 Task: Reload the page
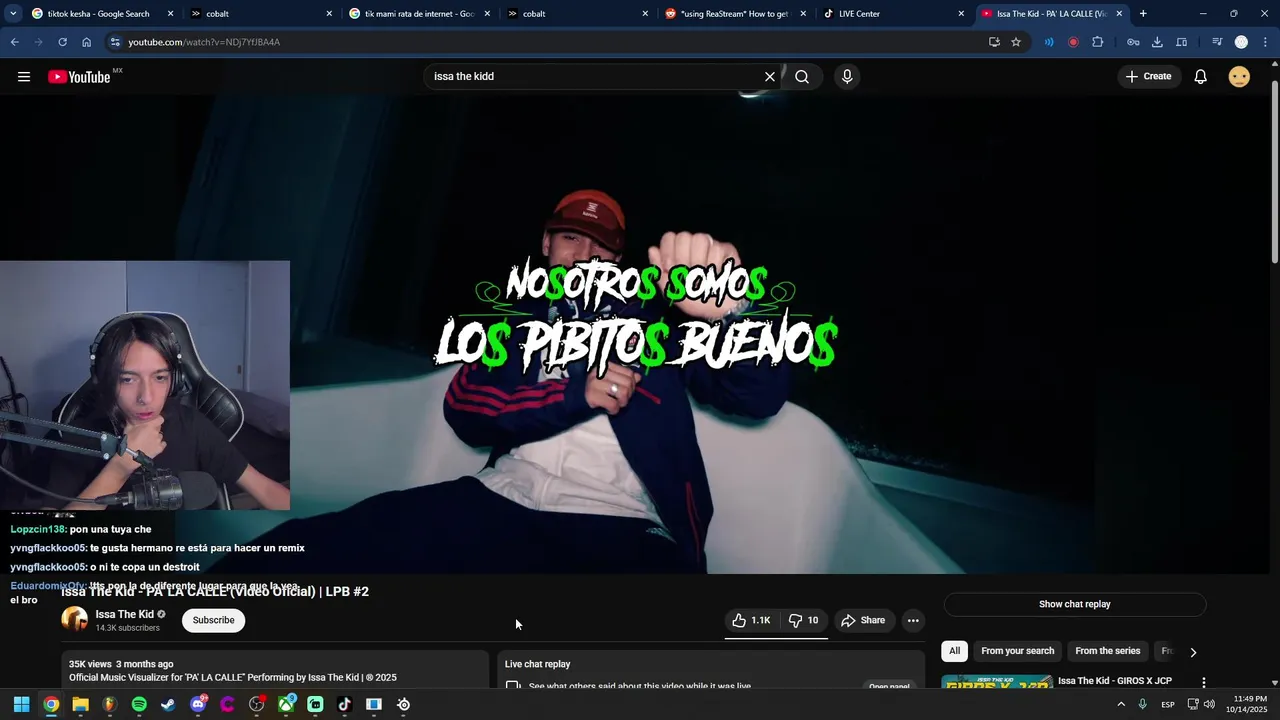click(x=62, y=42)
